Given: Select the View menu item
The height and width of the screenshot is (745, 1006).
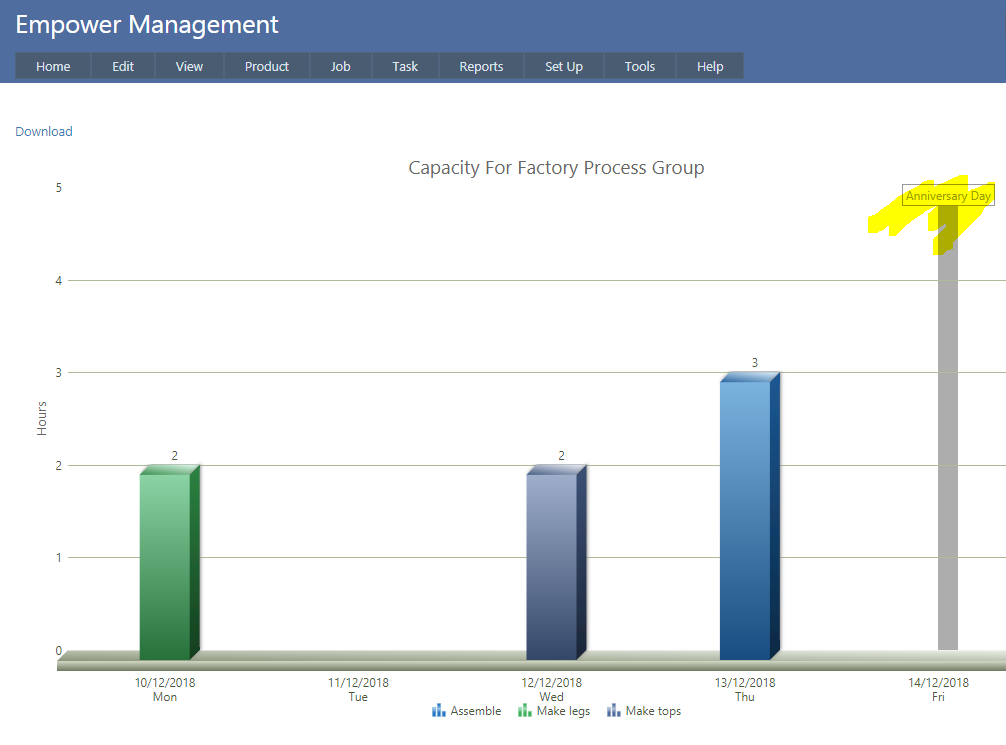Looking at the screenshot, I should tap(189, 66).
